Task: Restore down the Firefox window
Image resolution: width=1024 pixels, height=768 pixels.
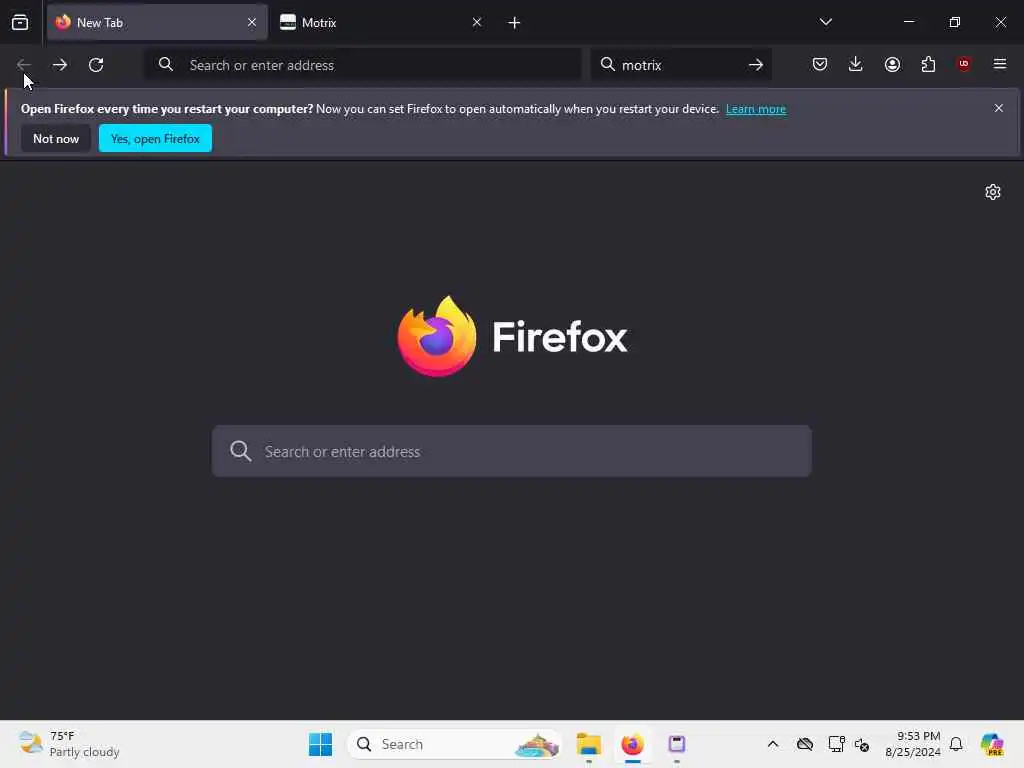Action: pos(955,22)
